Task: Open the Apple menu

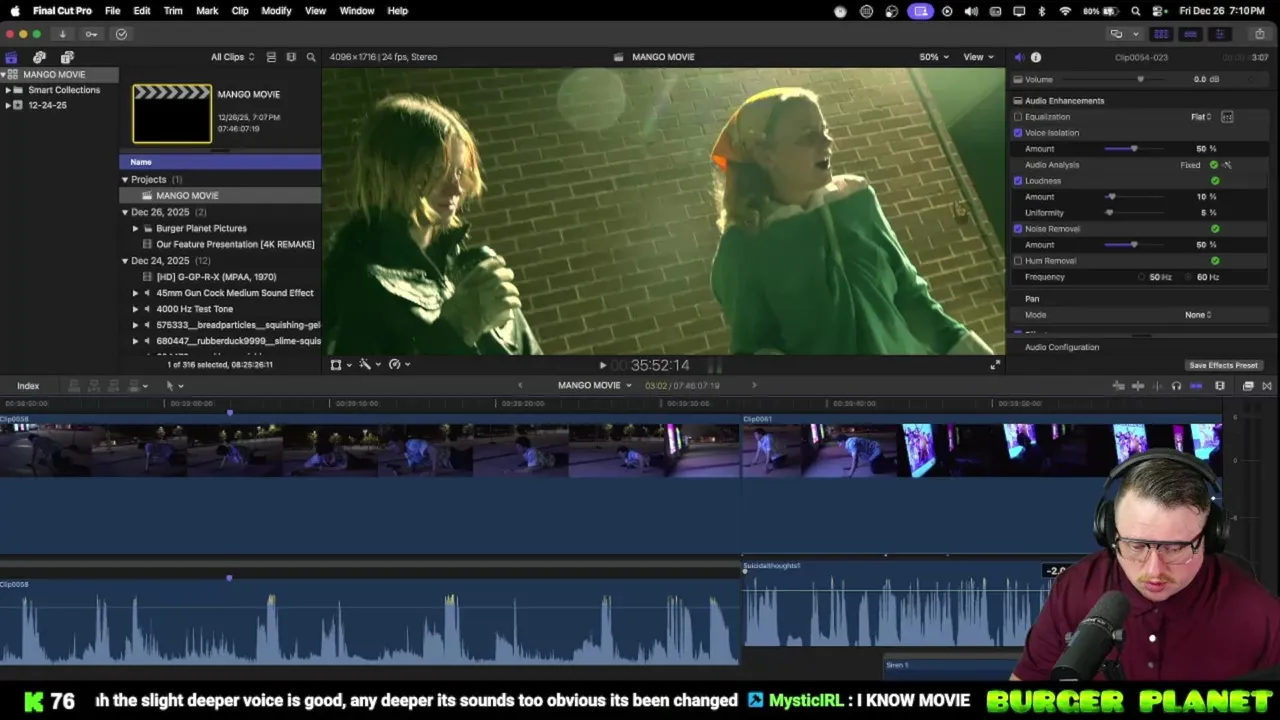Action: 15,11
